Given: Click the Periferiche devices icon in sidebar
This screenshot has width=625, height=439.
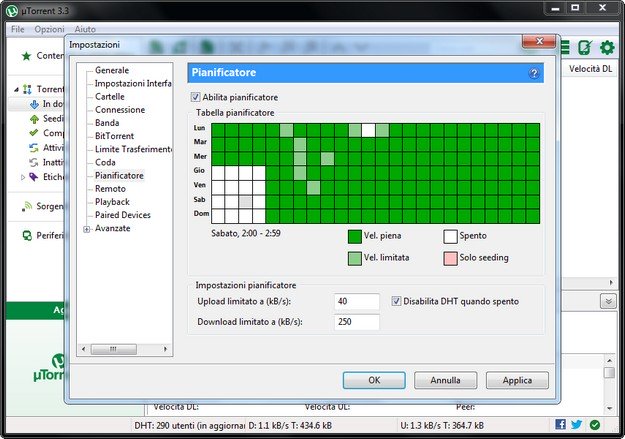Looking at the screenshot, I should [27, 236].
